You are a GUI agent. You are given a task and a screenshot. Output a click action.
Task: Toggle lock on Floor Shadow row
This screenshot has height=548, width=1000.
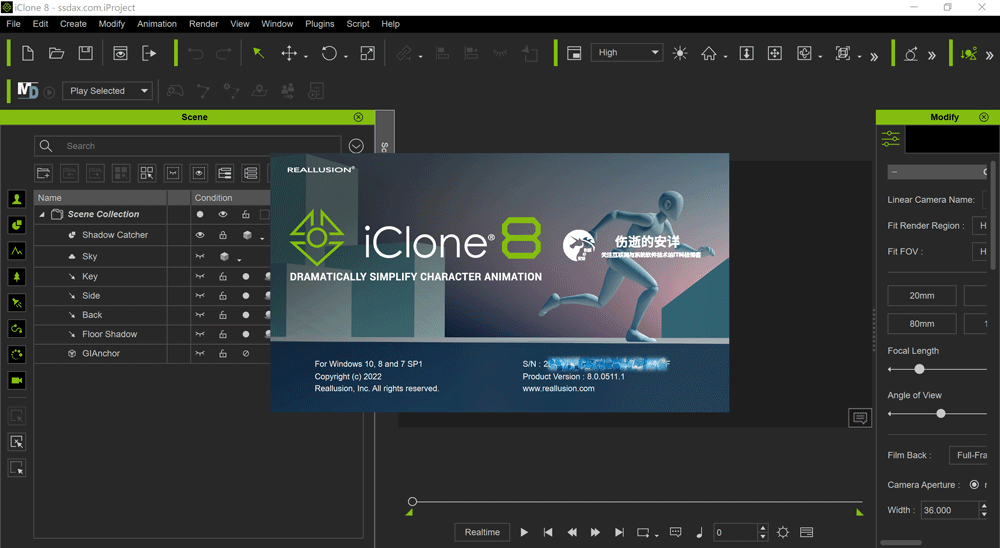[x=223, y=334]
